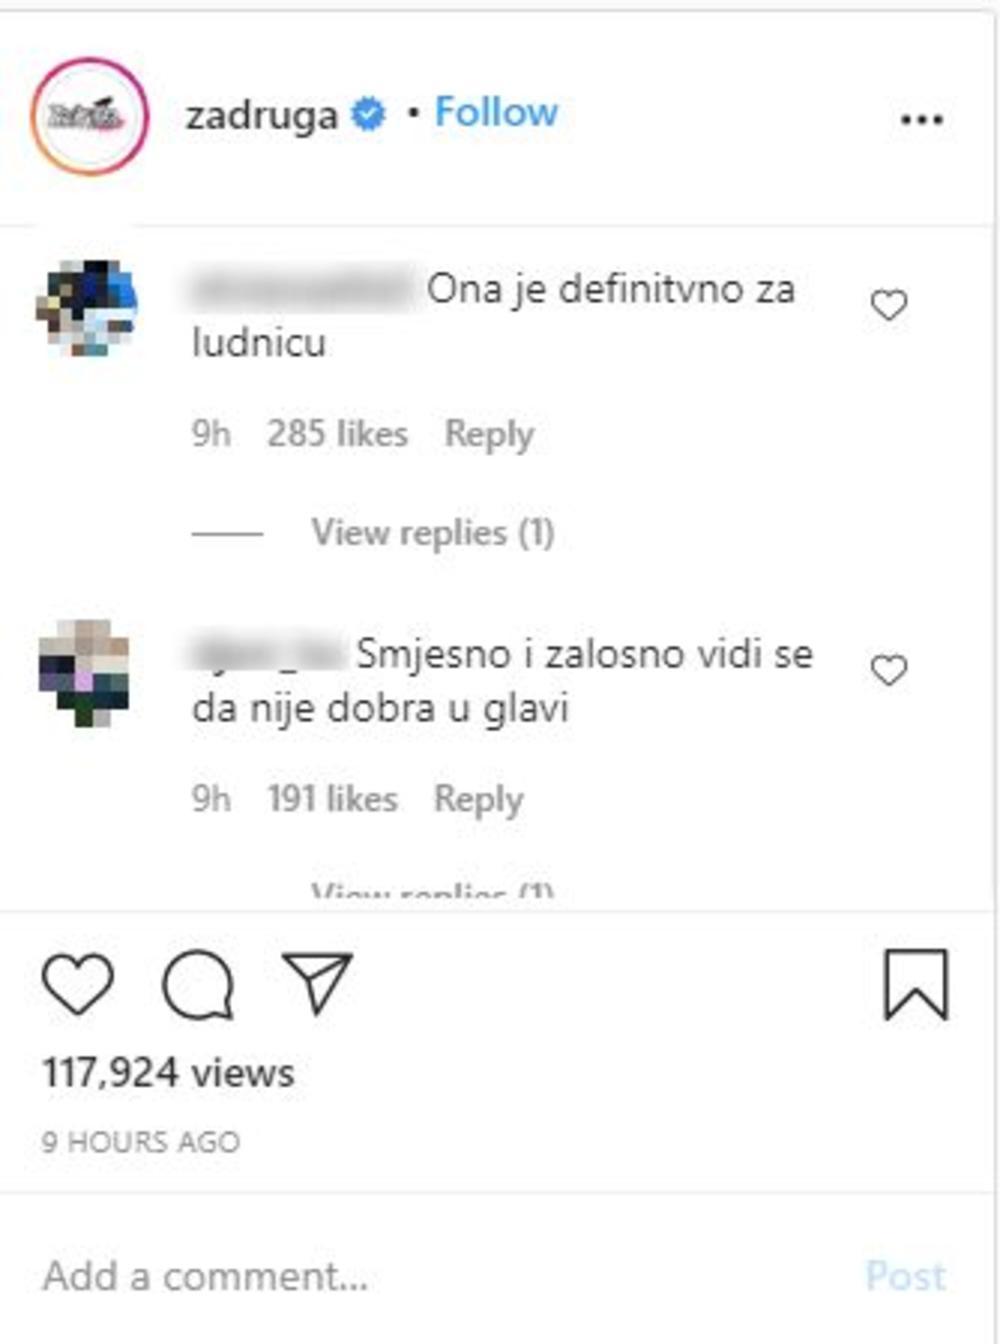Reply to the comment with 191 likes
The image size is (1000, 1344).
pos(478,800)
